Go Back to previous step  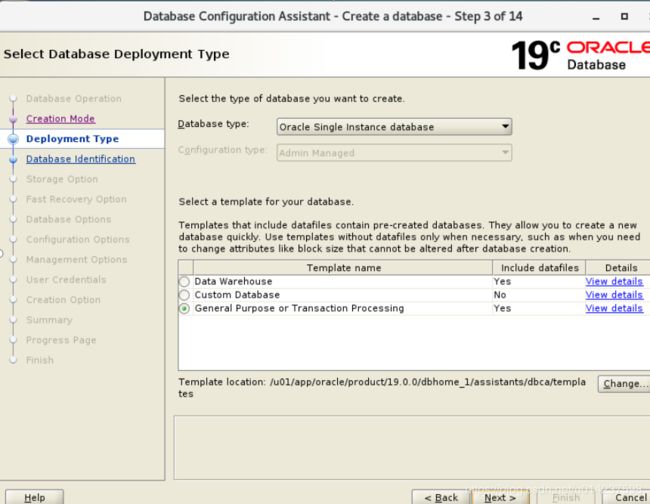coord(441,497)
